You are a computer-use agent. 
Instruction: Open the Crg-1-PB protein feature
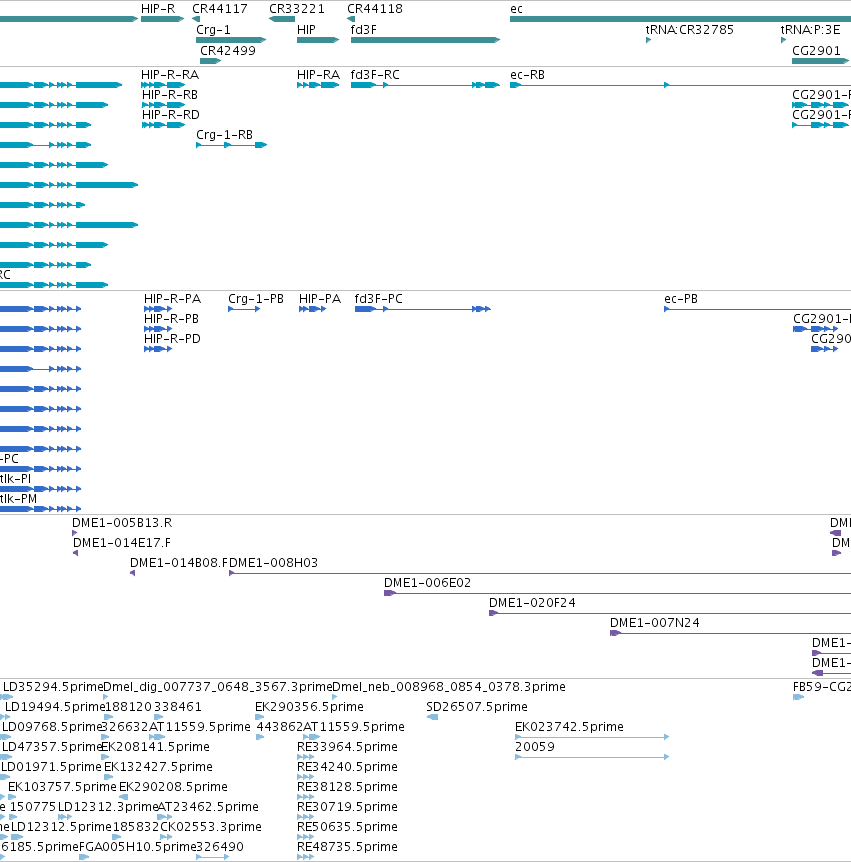point(244,309)
